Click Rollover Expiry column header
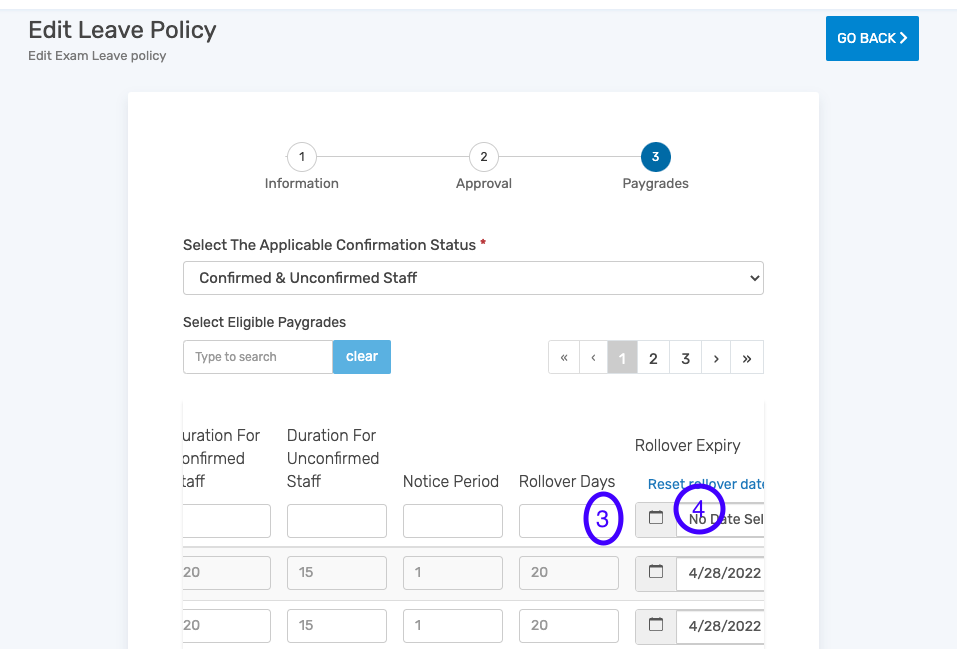 (x=688, y=446)
